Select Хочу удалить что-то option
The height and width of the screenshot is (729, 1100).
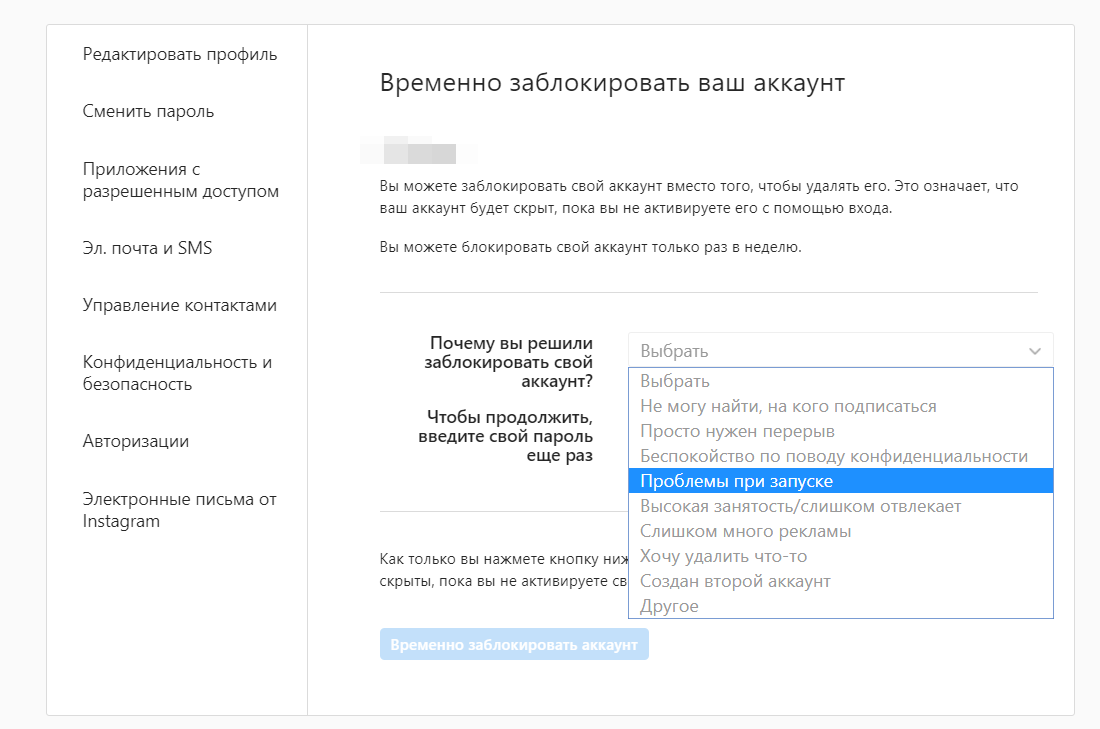click(x=723, y=556)
